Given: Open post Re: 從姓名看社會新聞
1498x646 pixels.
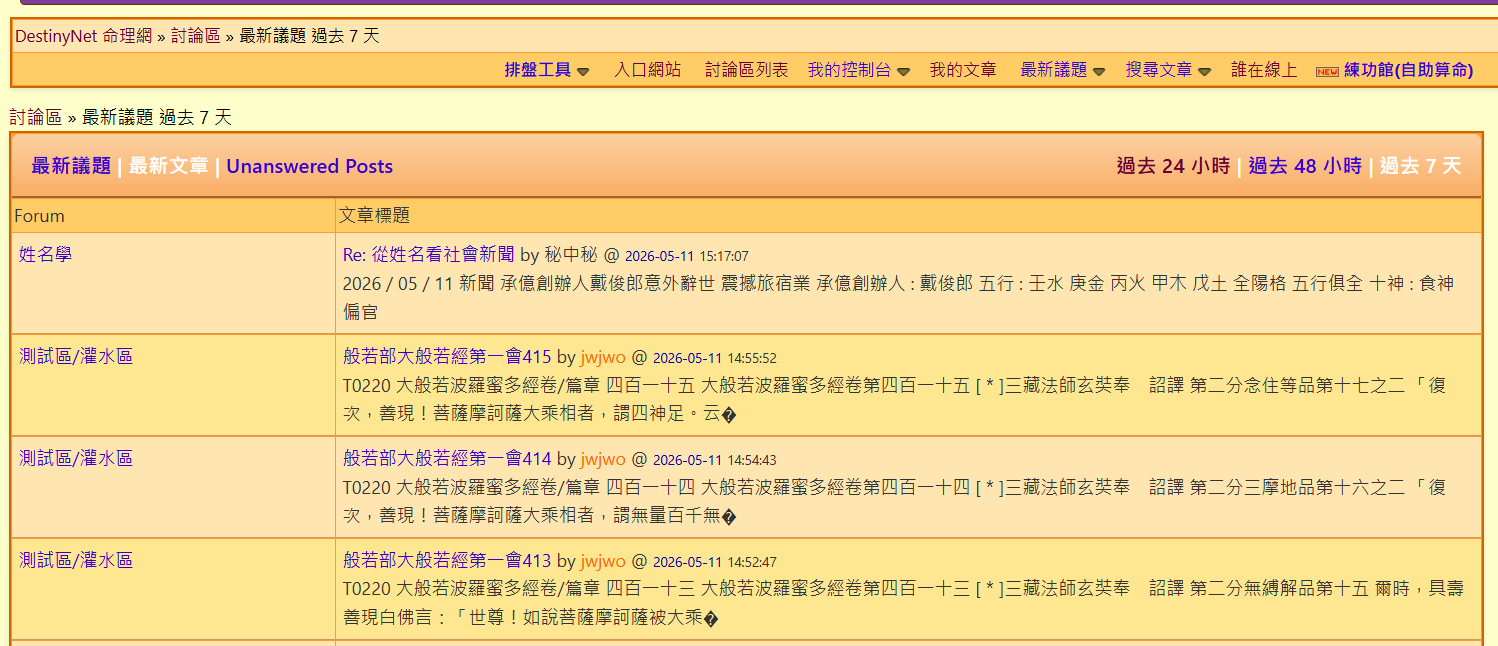Looking at the screenshot, I should [429, 255].
